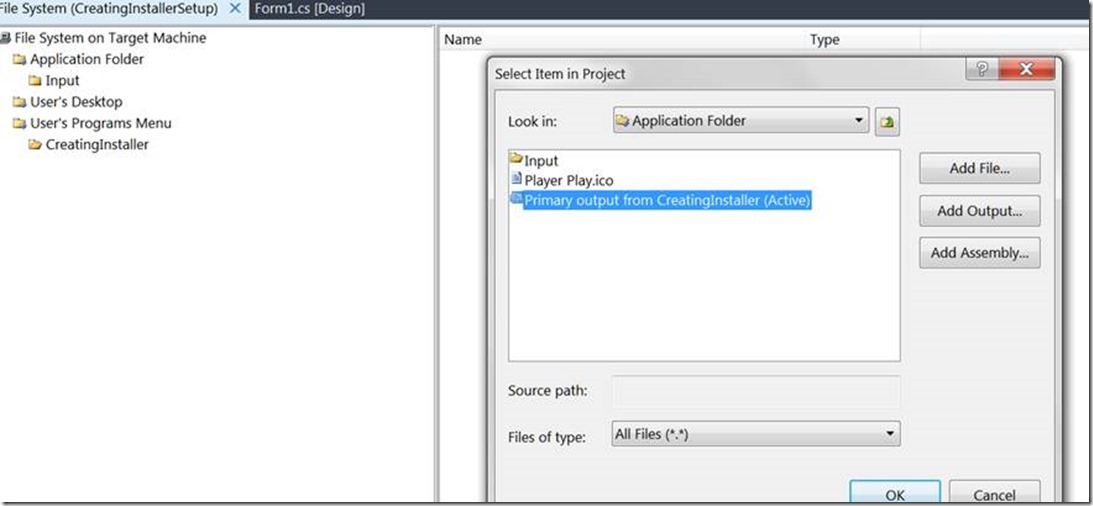Confirm selection with OK button
This screenshot has width=1093, height=506.
pos(894,494)
